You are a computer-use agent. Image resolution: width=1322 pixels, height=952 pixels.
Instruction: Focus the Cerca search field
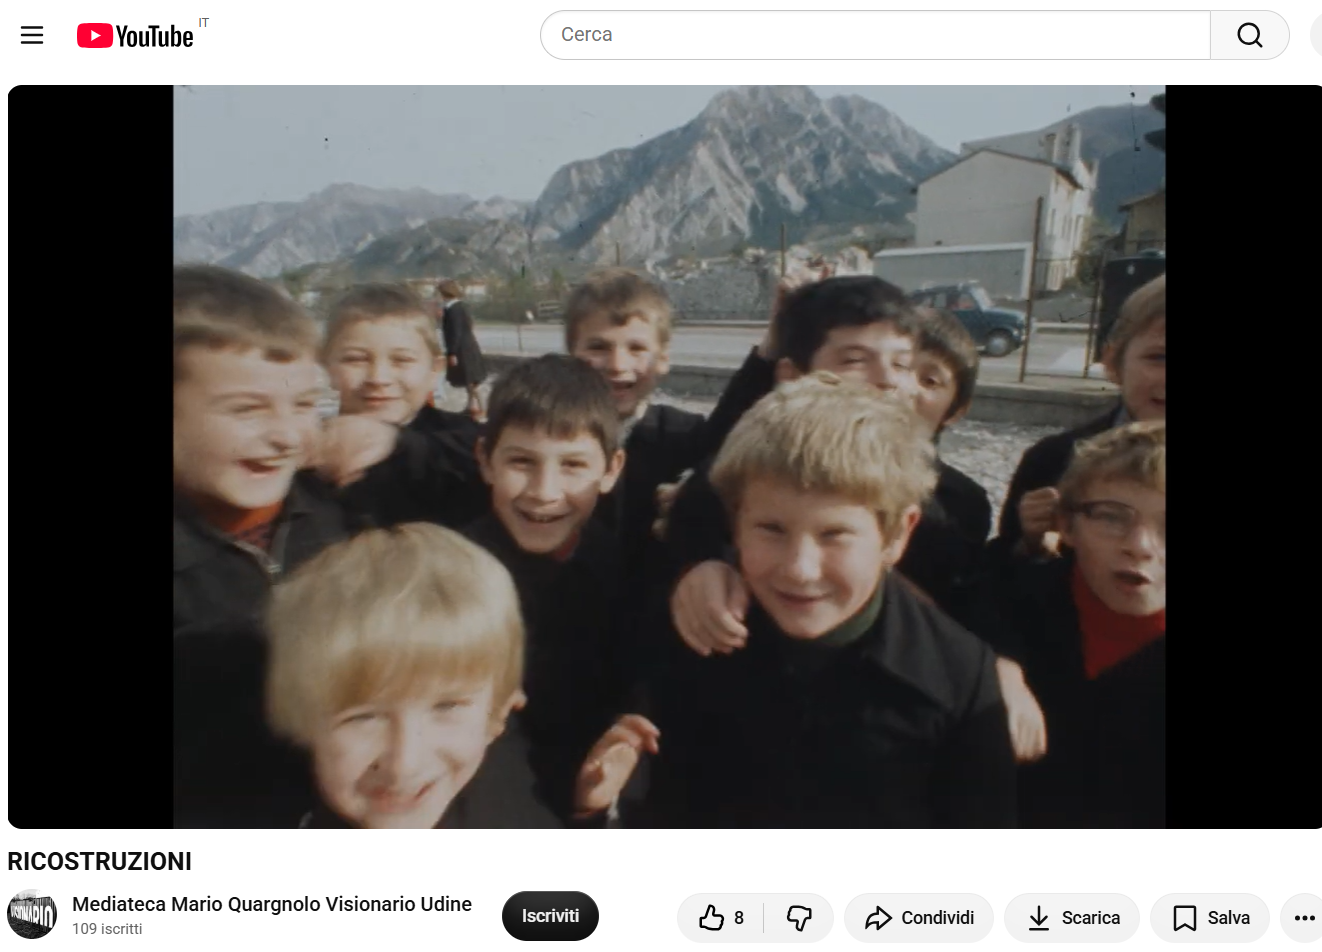(875, 35)
